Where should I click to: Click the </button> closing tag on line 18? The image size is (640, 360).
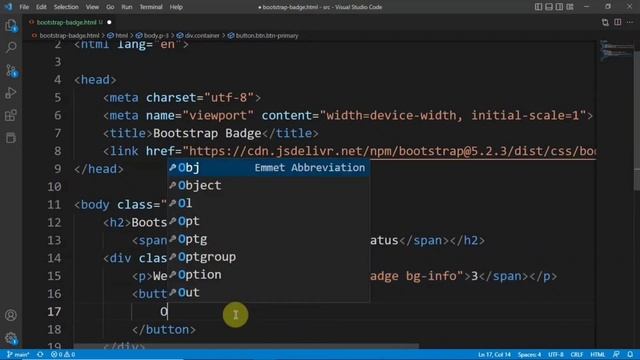tap(164, 330)
